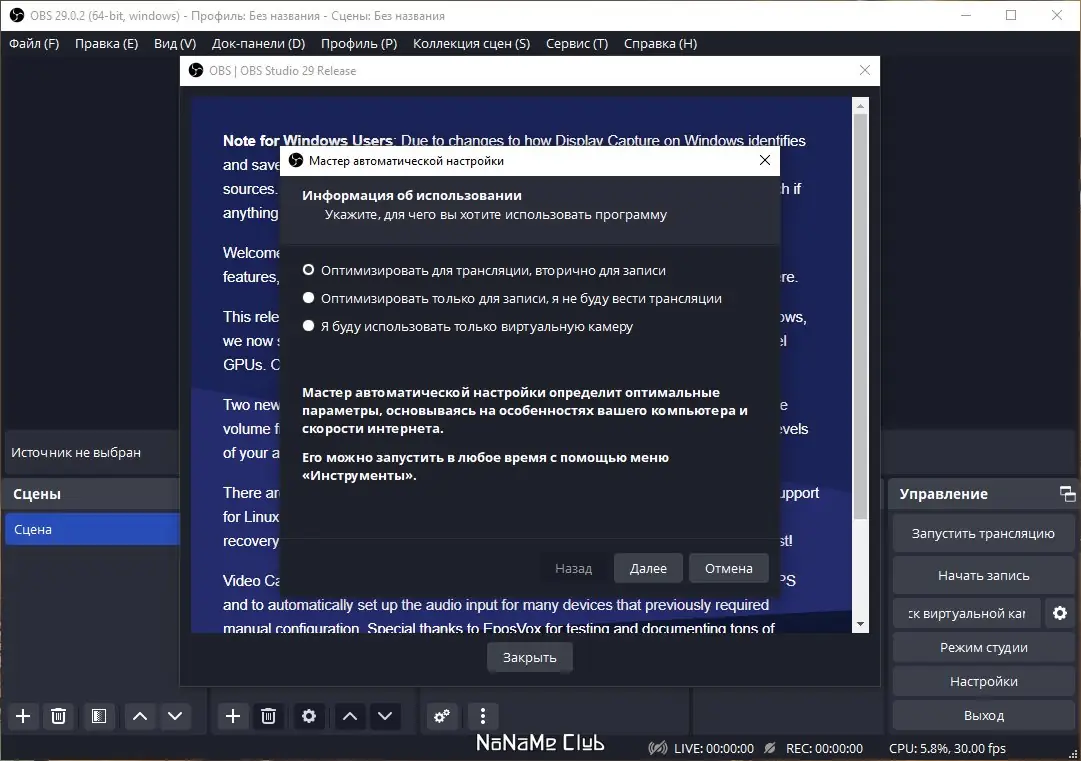This screenshot has width=1081, height=761.
Task: Click the Назад button in wizard
Action: pyautogui.click(x=574, y=569)
